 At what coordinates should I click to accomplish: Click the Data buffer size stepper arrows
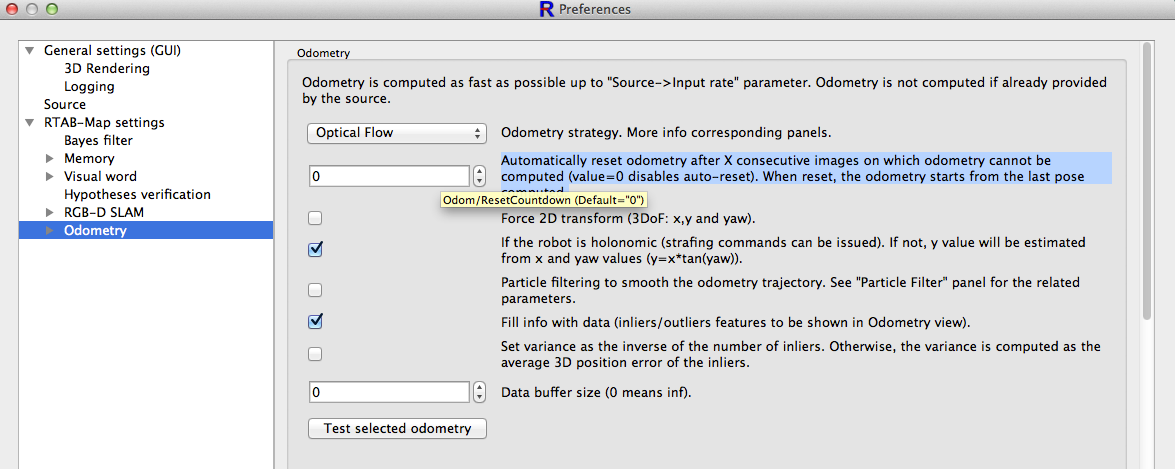tap(479, 392)
